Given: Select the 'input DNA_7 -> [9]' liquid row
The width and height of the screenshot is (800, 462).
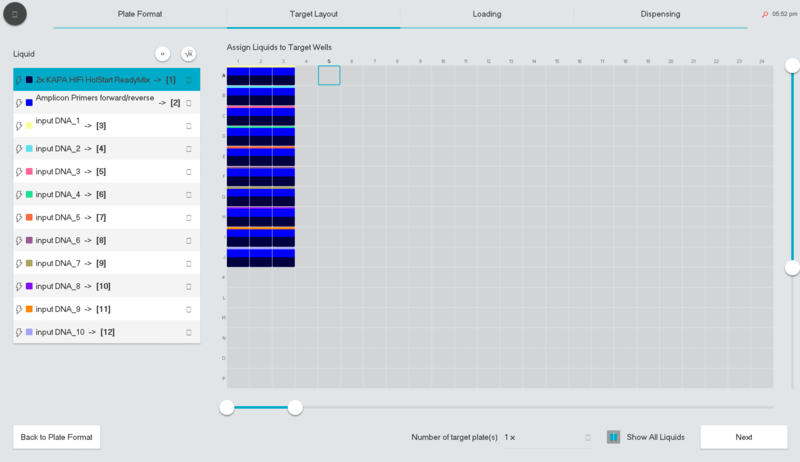Looking at the screenshot, I should [x=107, y=263].
